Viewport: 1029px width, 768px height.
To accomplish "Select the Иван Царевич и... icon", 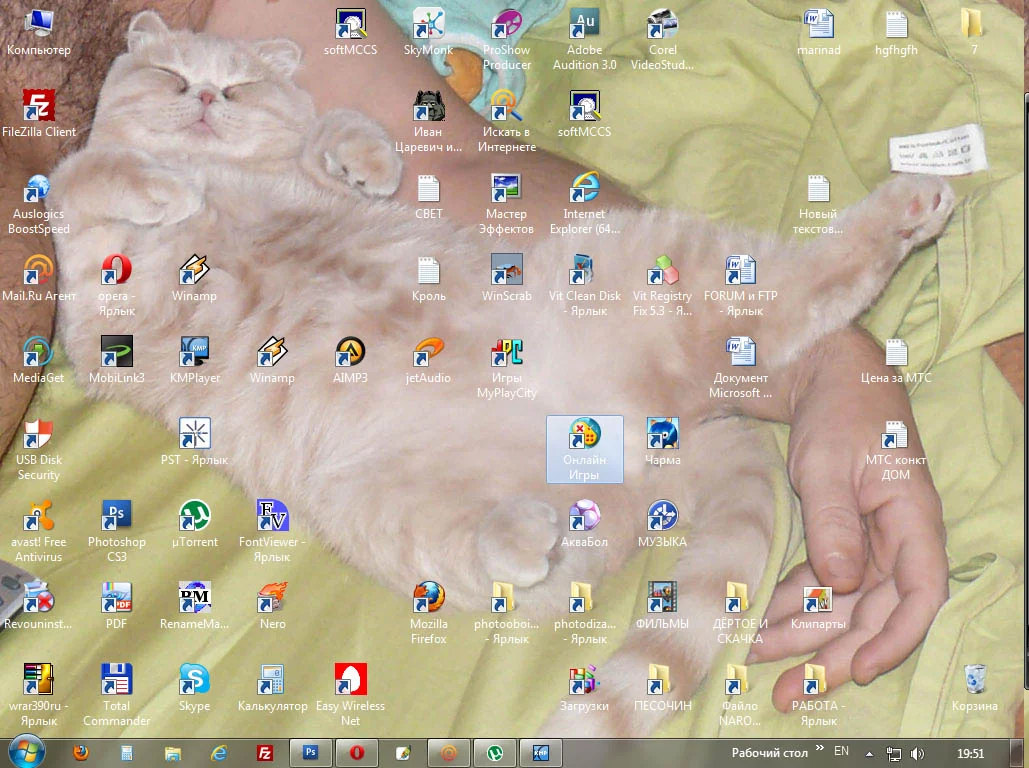I will point(428,123).
